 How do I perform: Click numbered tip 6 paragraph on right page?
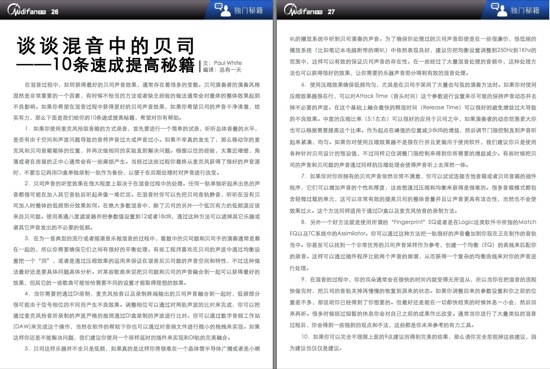click(413, 125)
